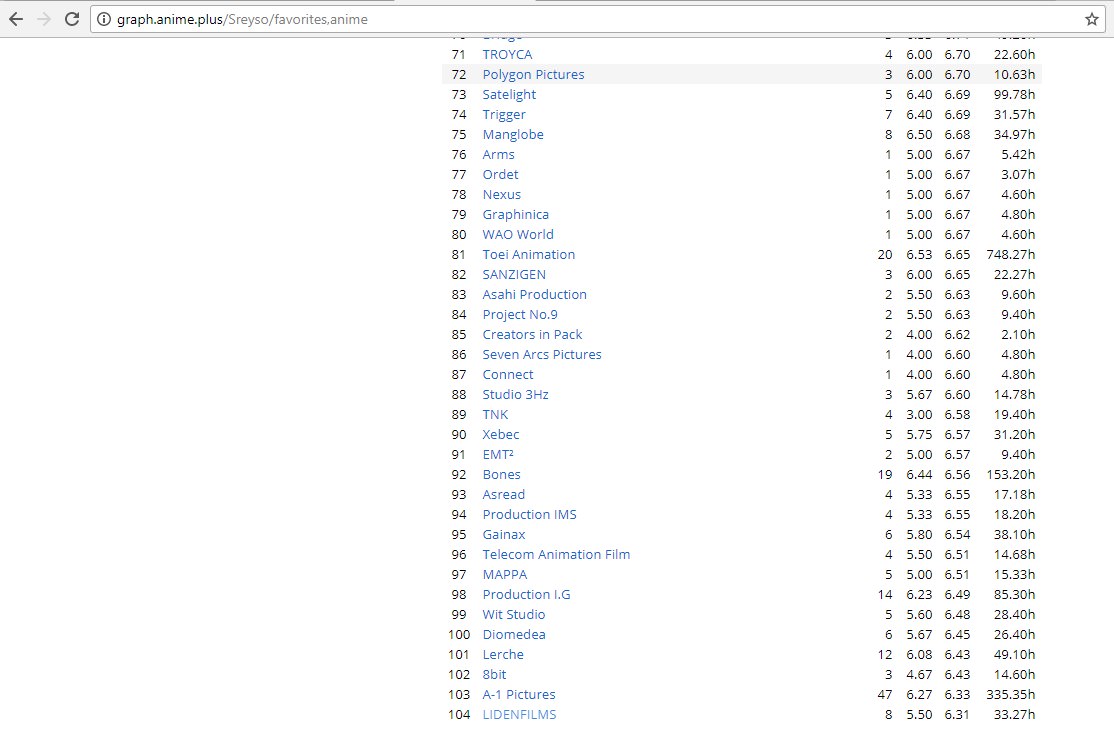Click the Connect studio link
Viewport: 1114px width, 740px height.
tap(508, 374)
